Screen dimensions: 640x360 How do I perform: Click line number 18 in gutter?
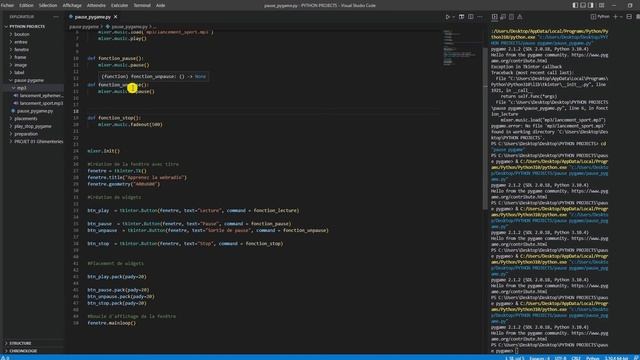click(x=76, y=111)
